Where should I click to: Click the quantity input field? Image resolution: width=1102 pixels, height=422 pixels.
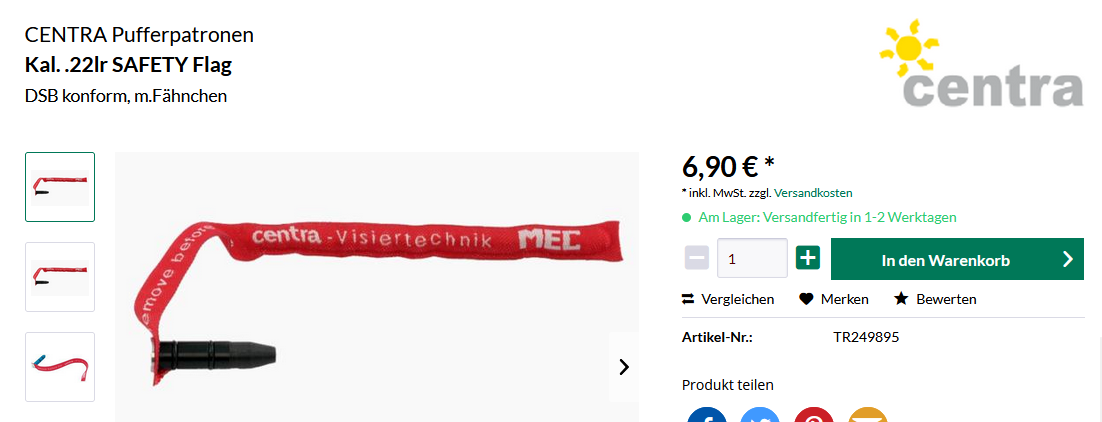(x=752, y=258)
